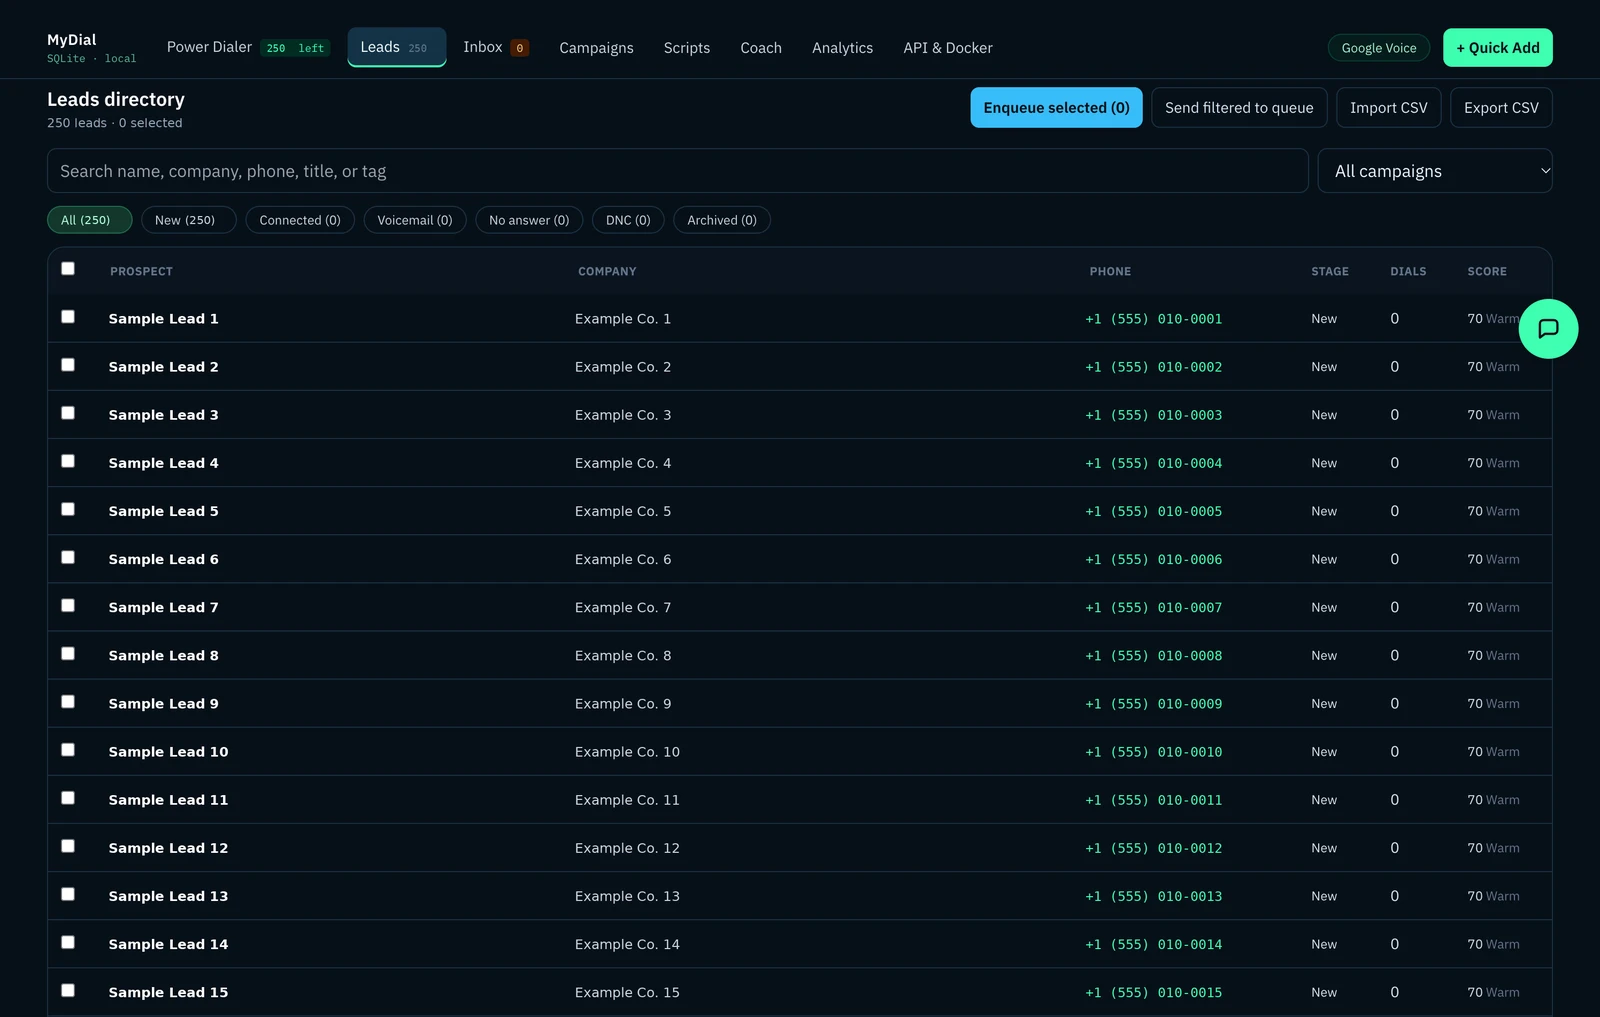Open the Scripts tab
Image resolution: width=1600 pixels, height=1017 pixels.
click(x=687, y=48)
